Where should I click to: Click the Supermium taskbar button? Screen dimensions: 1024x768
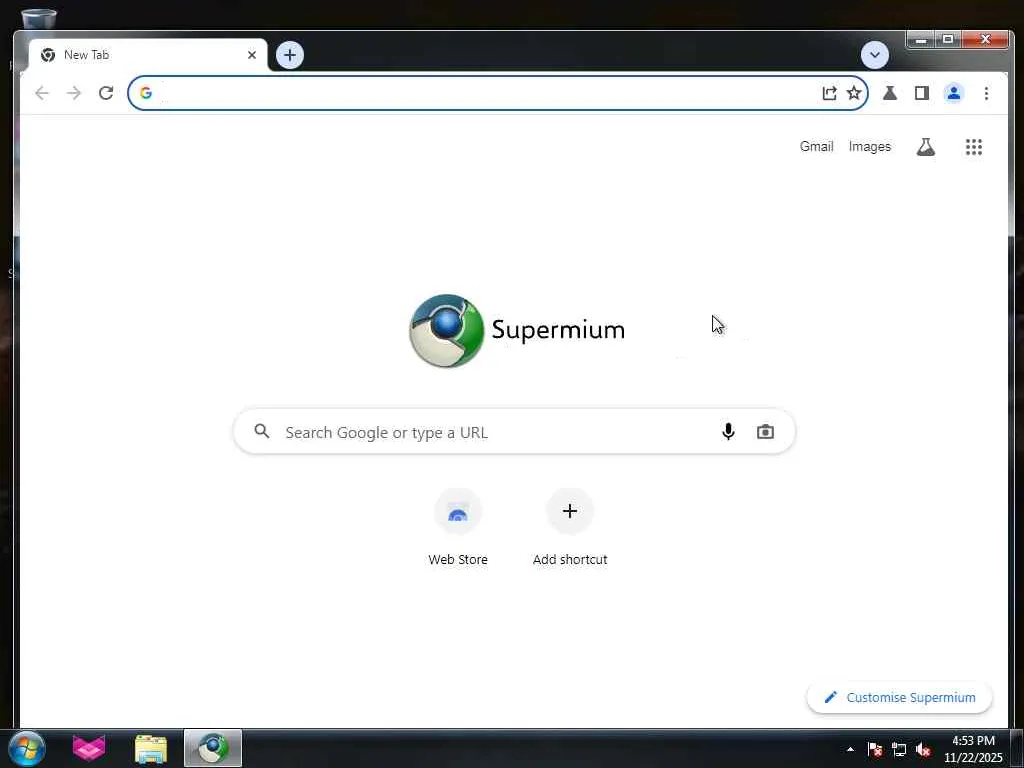pyautogui.click(x=213, y=748)
